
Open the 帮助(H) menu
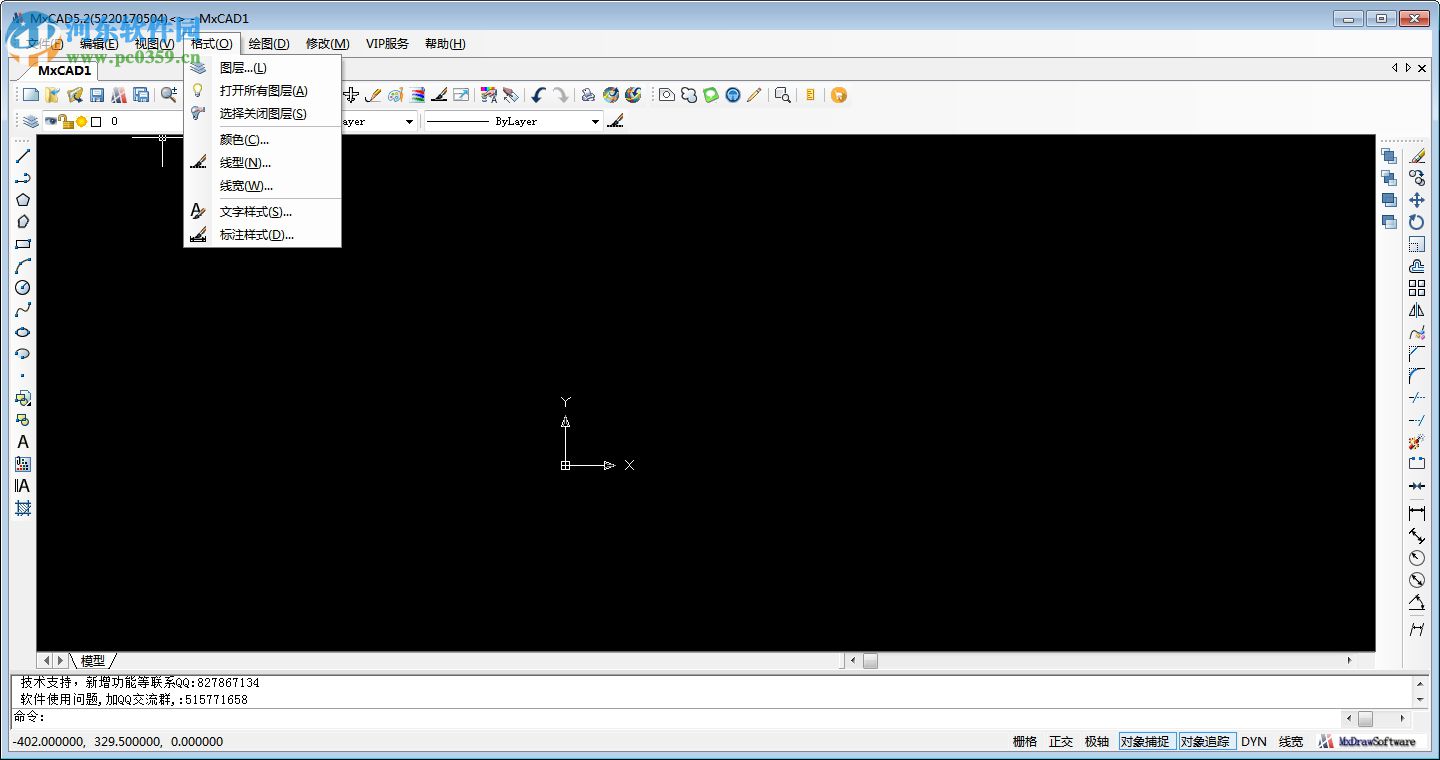click(x=445, y=44)
